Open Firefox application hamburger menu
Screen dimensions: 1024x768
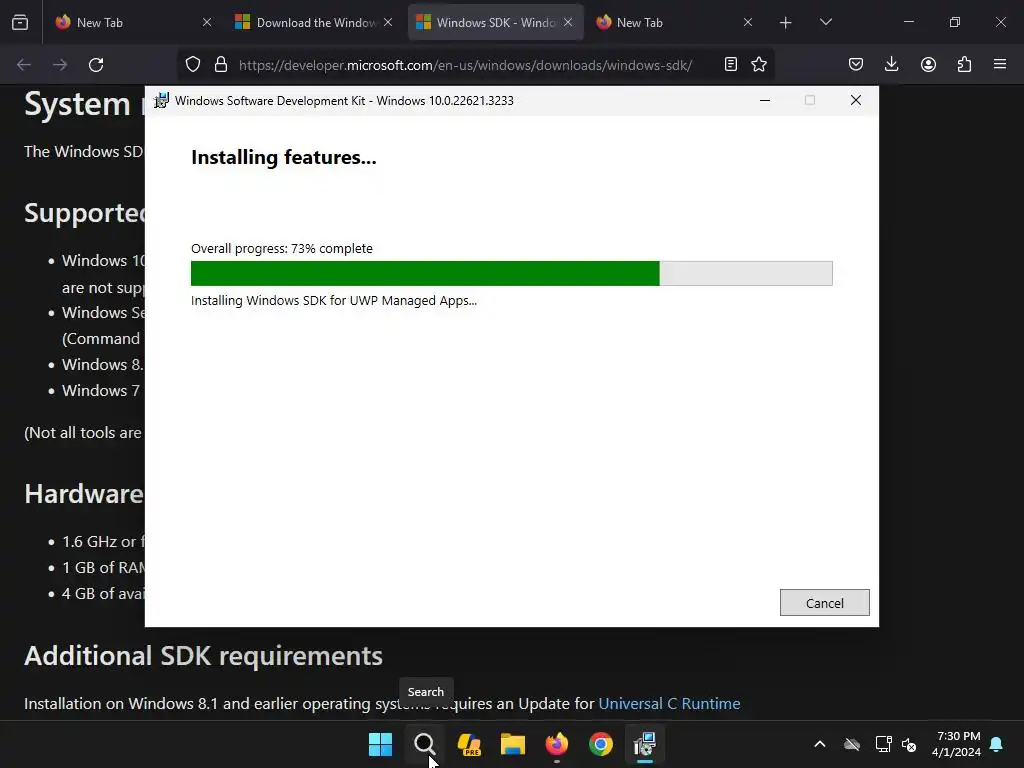[1000, 64]
